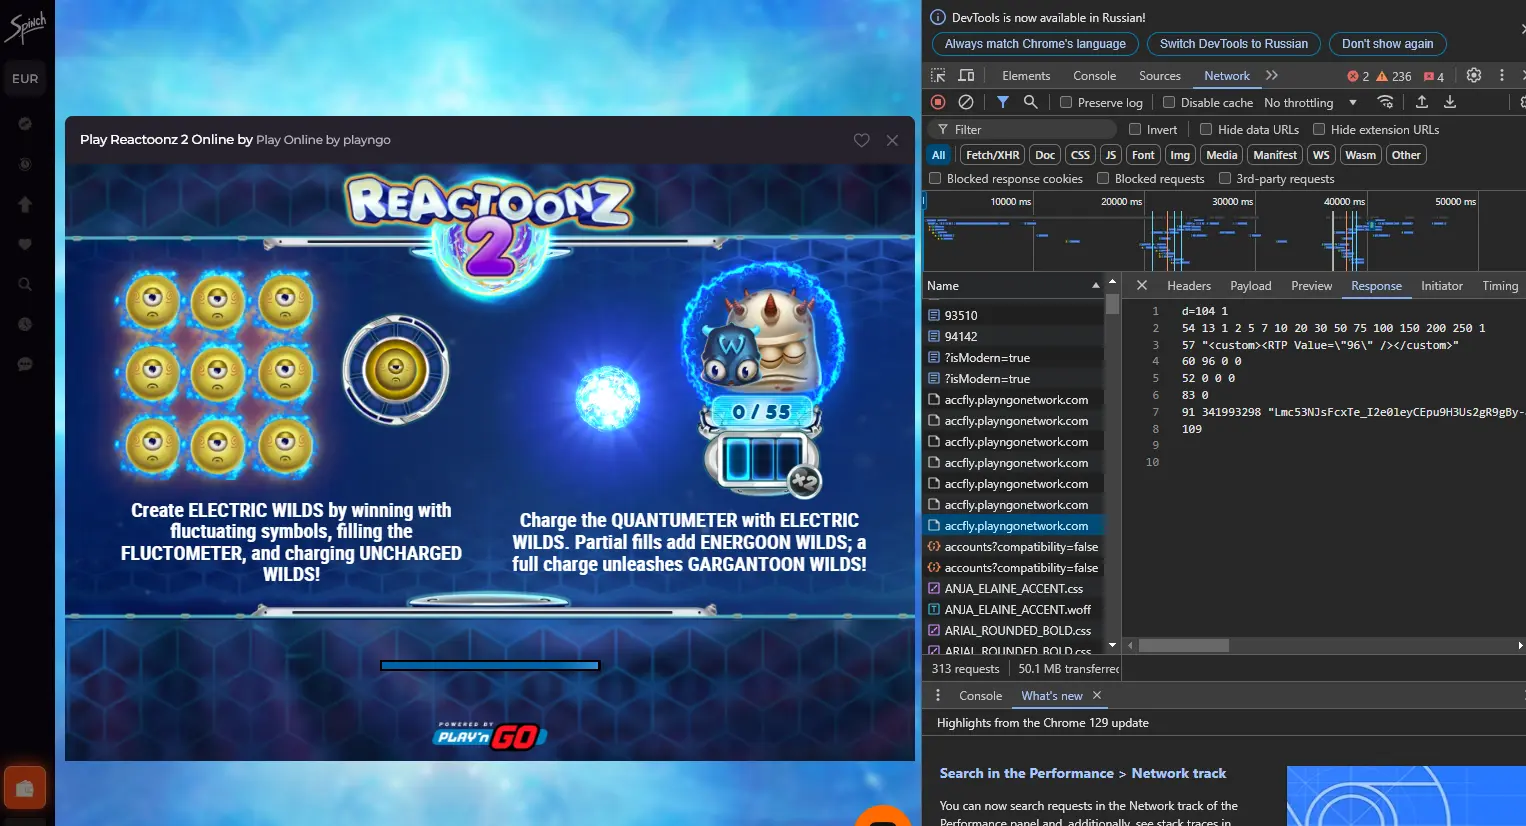Click the orange gift box button

(x=25, y=788)
